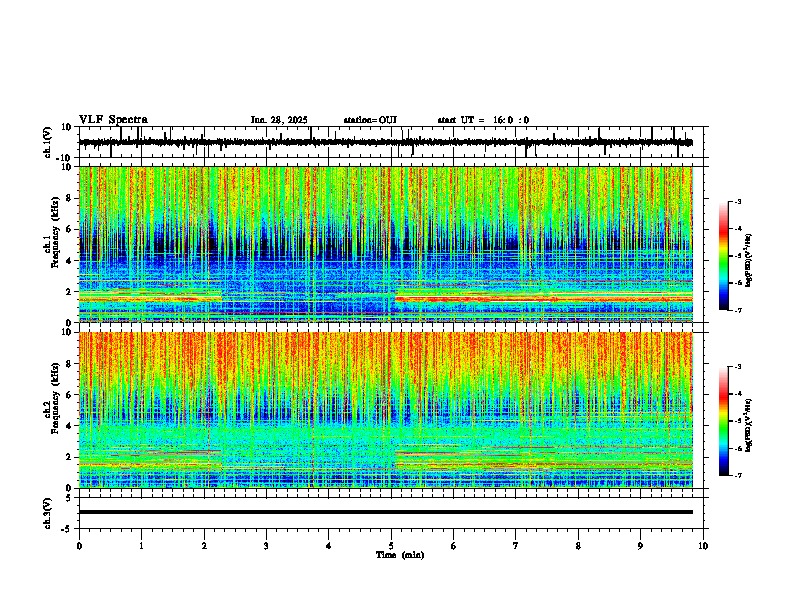Click the "station=OUJ" label

(x=370, y=120)
